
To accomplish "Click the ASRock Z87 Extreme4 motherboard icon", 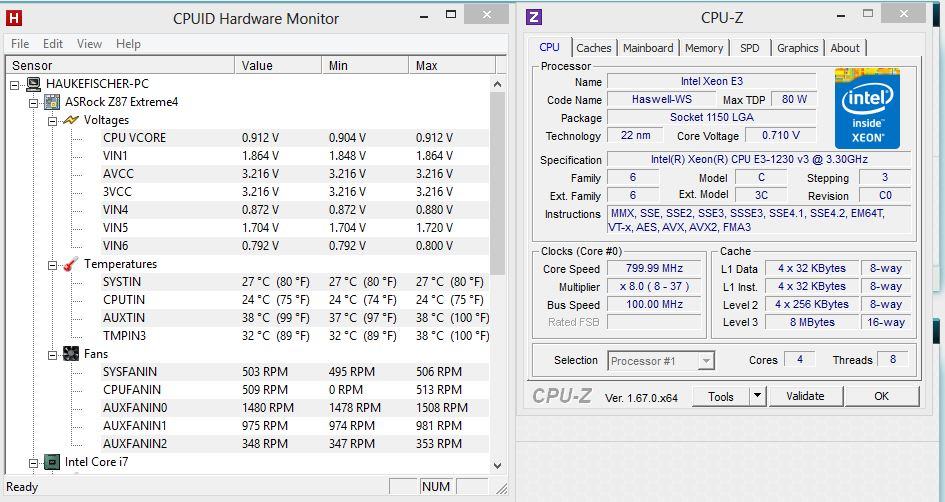I will (52, 102).
